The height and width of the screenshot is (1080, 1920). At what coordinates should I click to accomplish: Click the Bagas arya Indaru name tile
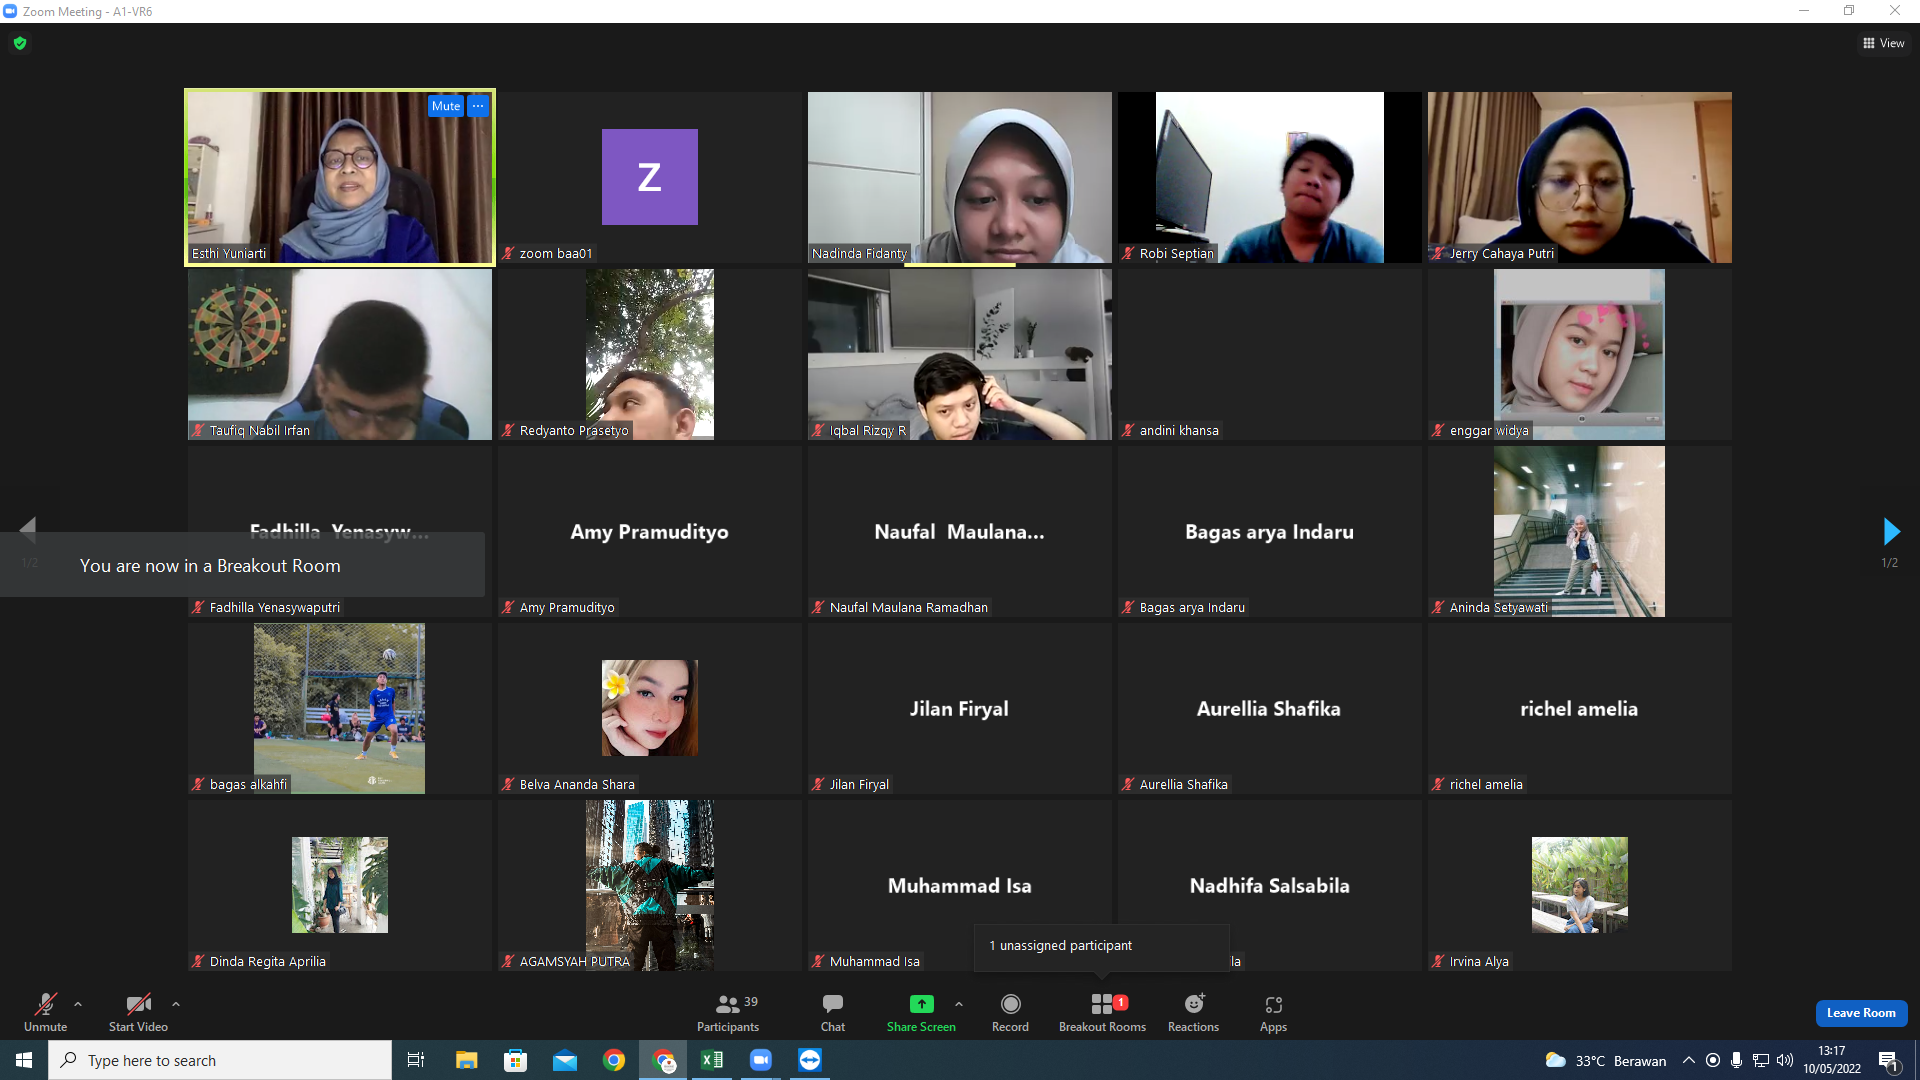tap(1270, 532)
